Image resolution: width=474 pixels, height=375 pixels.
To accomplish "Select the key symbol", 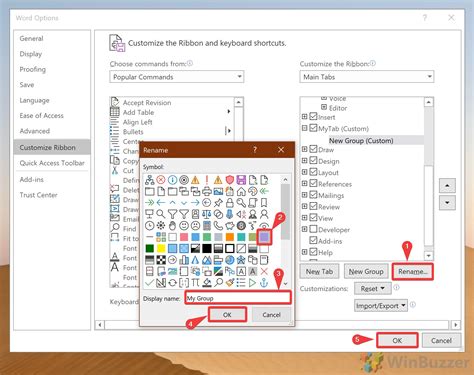I will [x=241, y=203].
